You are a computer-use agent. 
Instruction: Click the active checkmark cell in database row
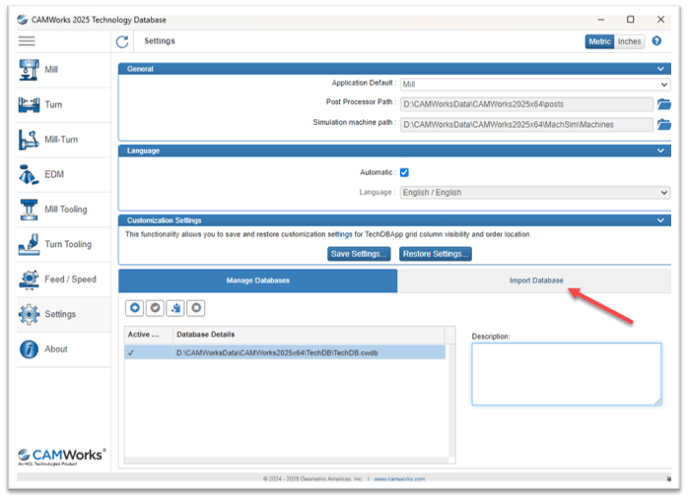pos(148,353)
